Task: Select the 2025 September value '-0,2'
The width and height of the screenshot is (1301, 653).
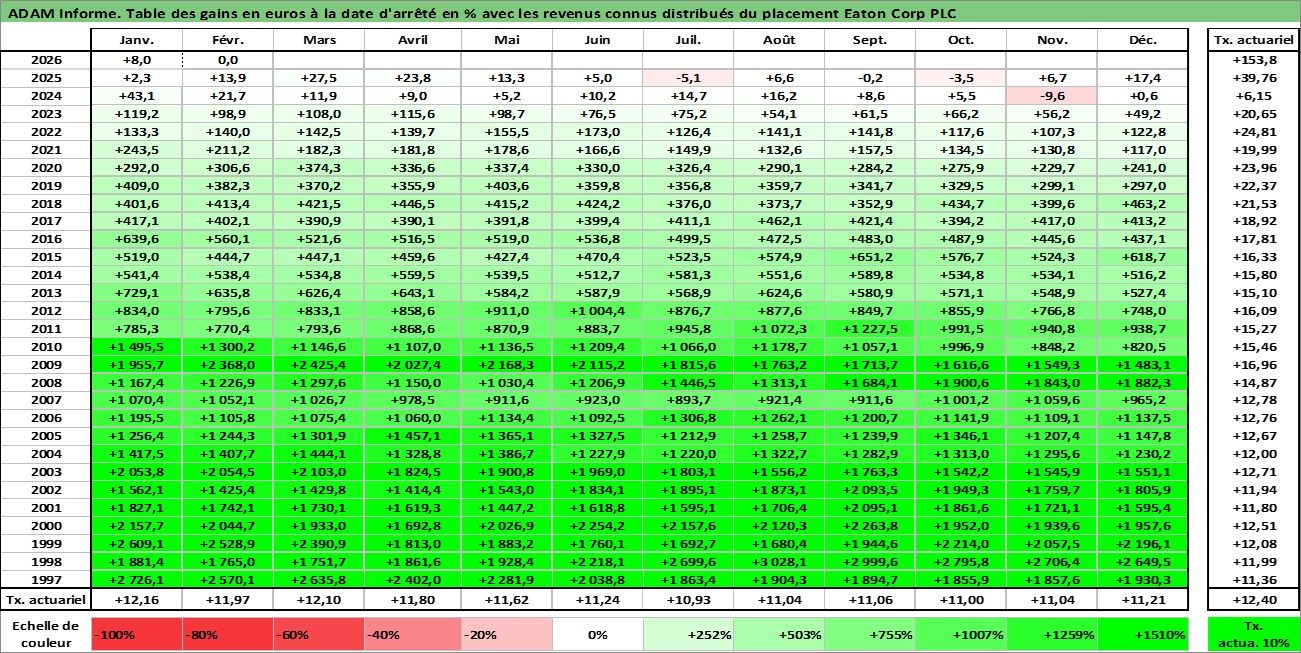Action: point(870,77)
